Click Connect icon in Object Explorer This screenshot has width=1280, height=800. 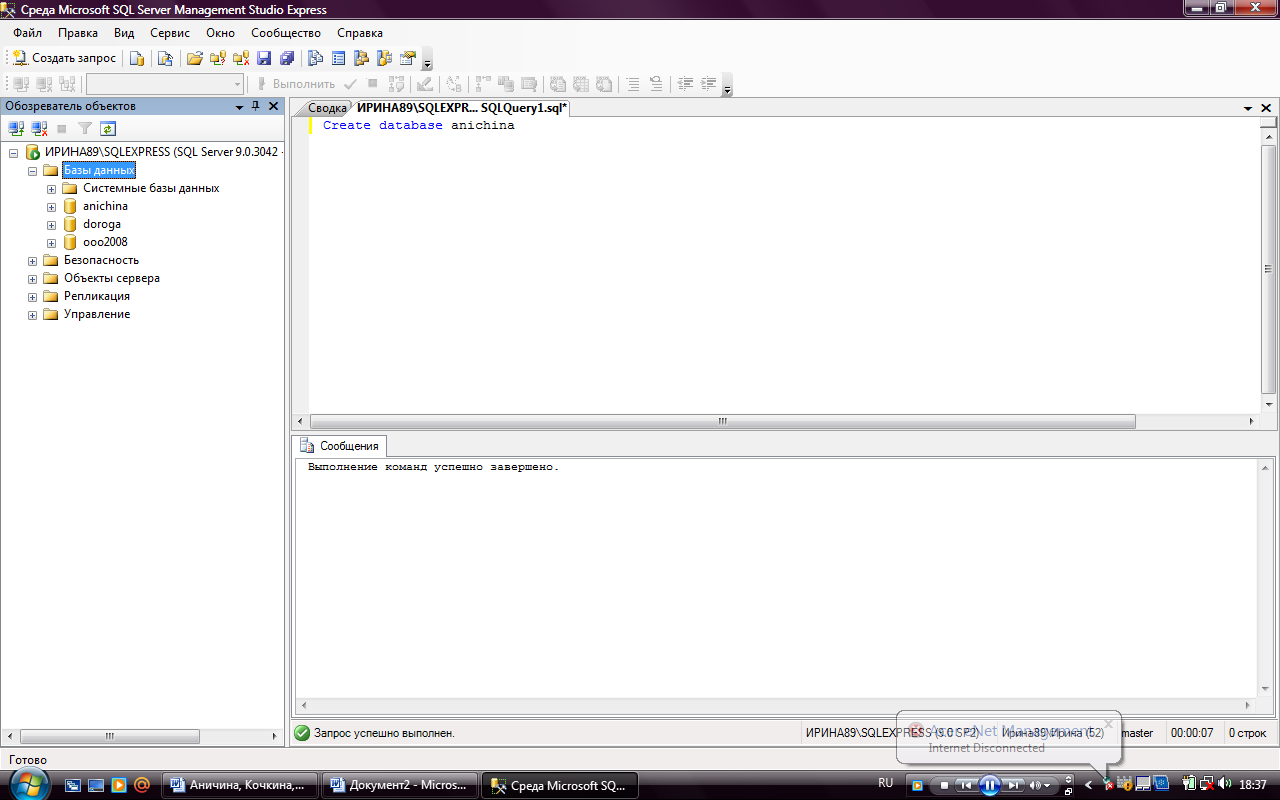click(x=16, y=128)
